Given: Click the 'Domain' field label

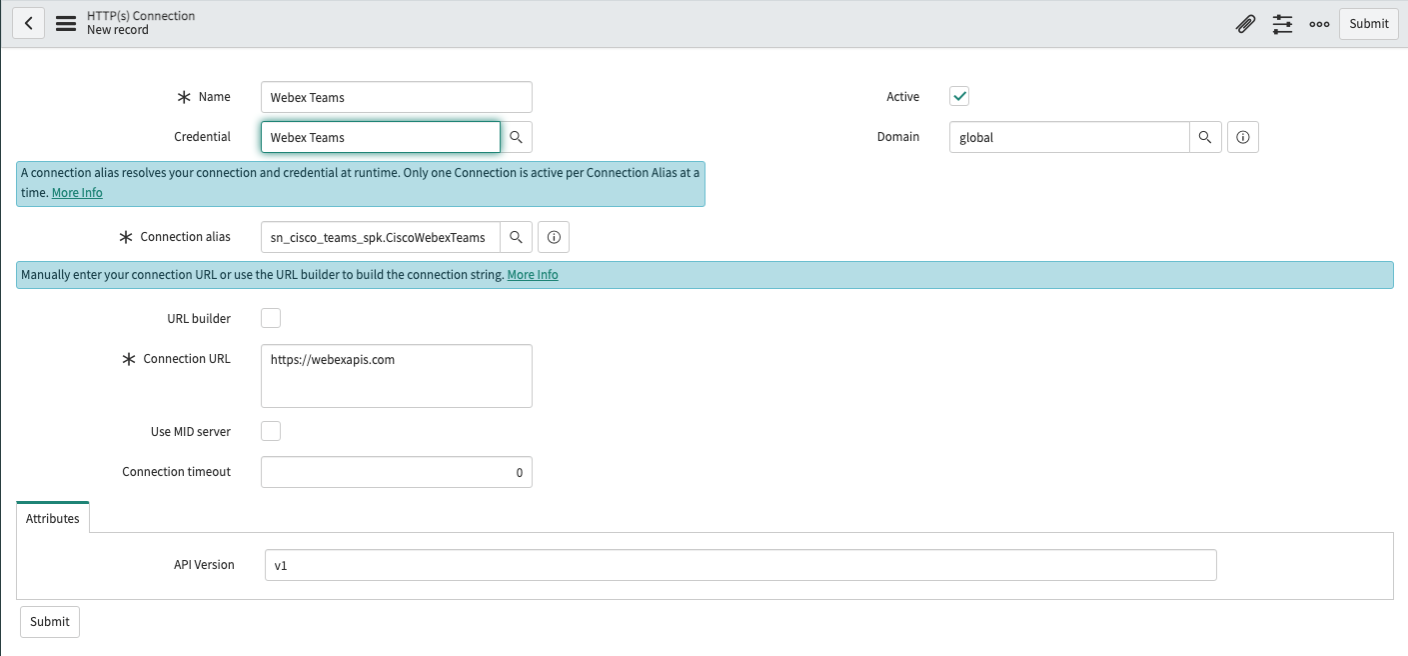Looking at the screenshot, I should coord(898,137).
